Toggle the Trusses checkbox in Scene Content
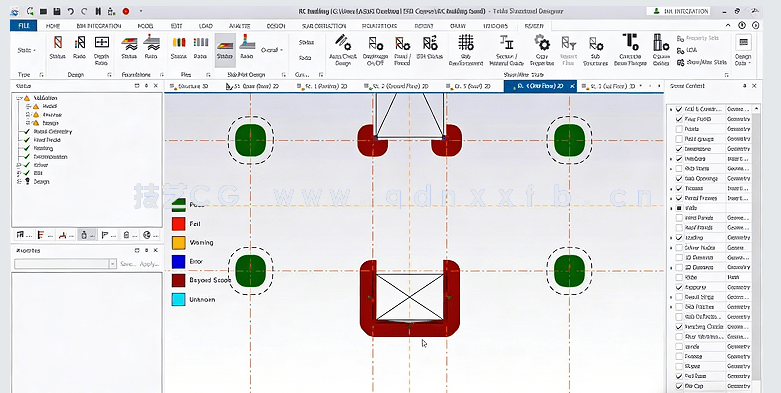 tap(679, 188)
